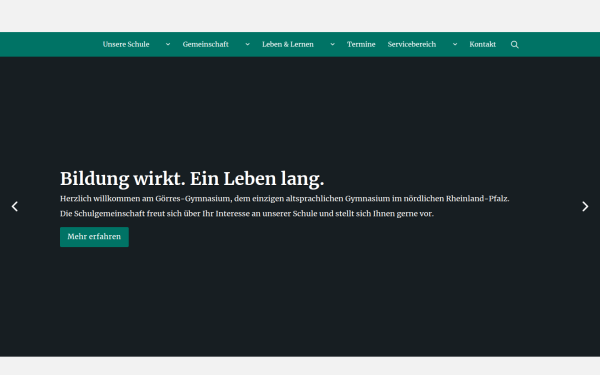Open the Gemeinschaft menu item

pos(205,44)
